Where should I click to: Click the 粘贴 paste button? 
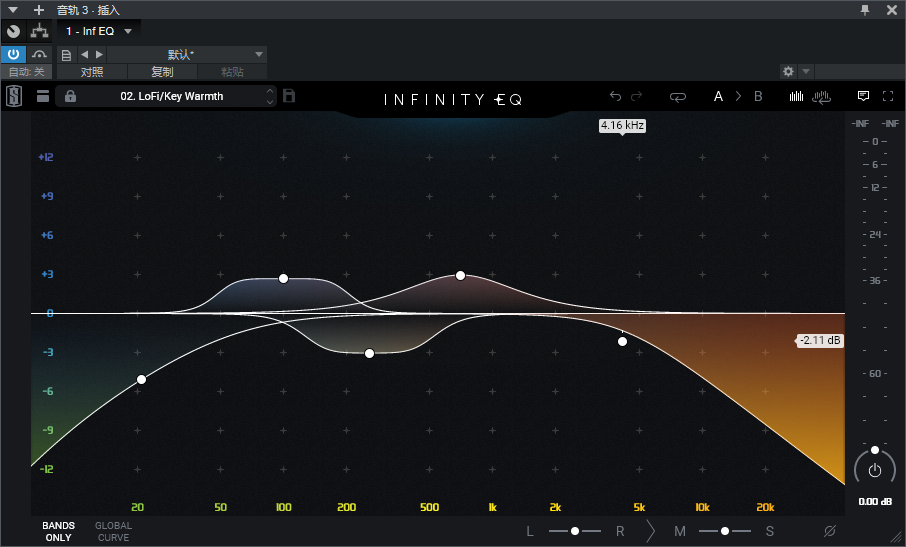point(232,72)
